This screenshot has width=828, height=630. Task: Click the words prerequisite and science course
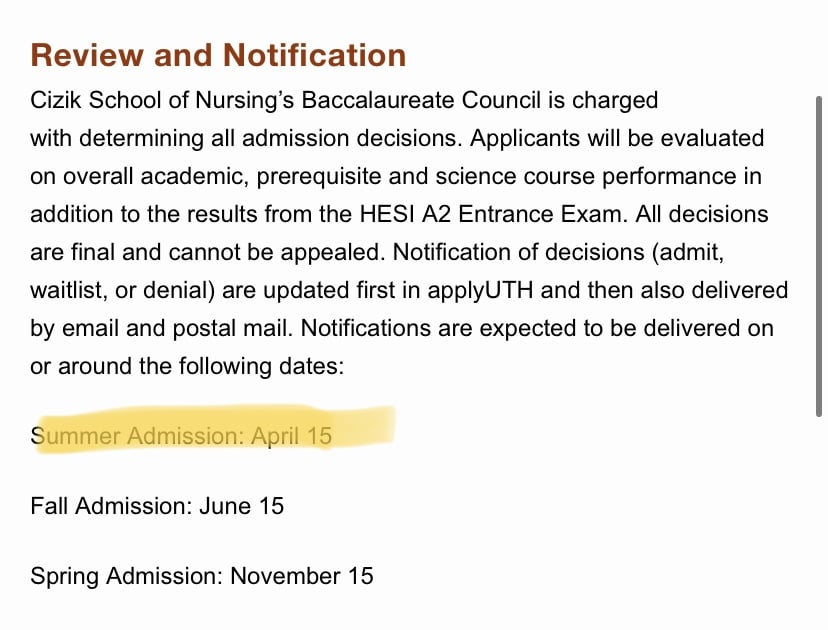click(426, 176)
